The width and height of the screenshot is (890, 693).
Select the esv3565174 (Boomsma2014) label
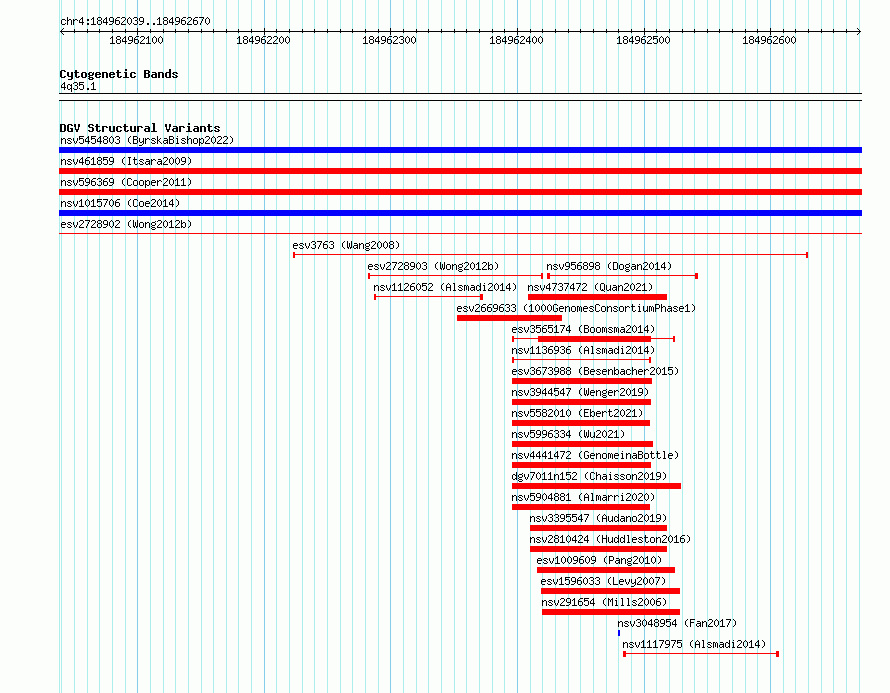tap(583, 329)
